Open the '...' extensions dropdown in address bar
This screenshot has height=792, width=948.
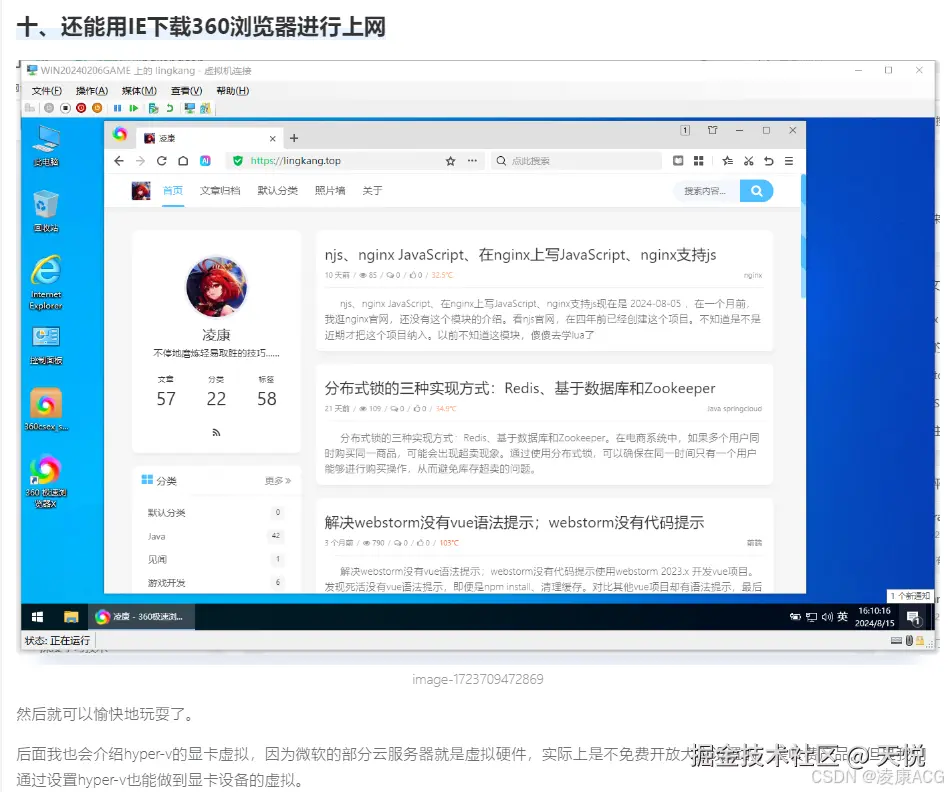472,162
